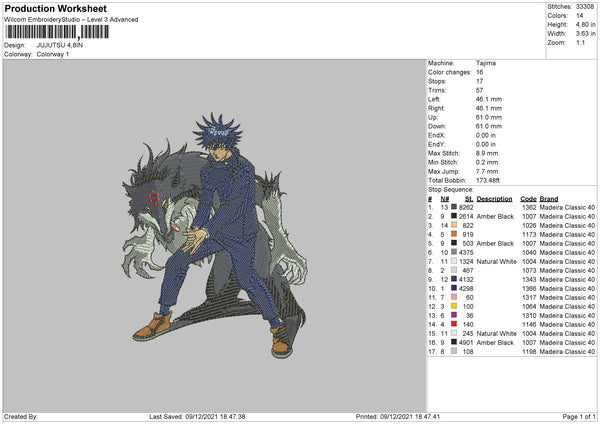Select 'Wilcom EmbroideryStudio – Level 3 Advanced' text
Viewport: 600px width, 424px height.
click(x=71, y=20)
